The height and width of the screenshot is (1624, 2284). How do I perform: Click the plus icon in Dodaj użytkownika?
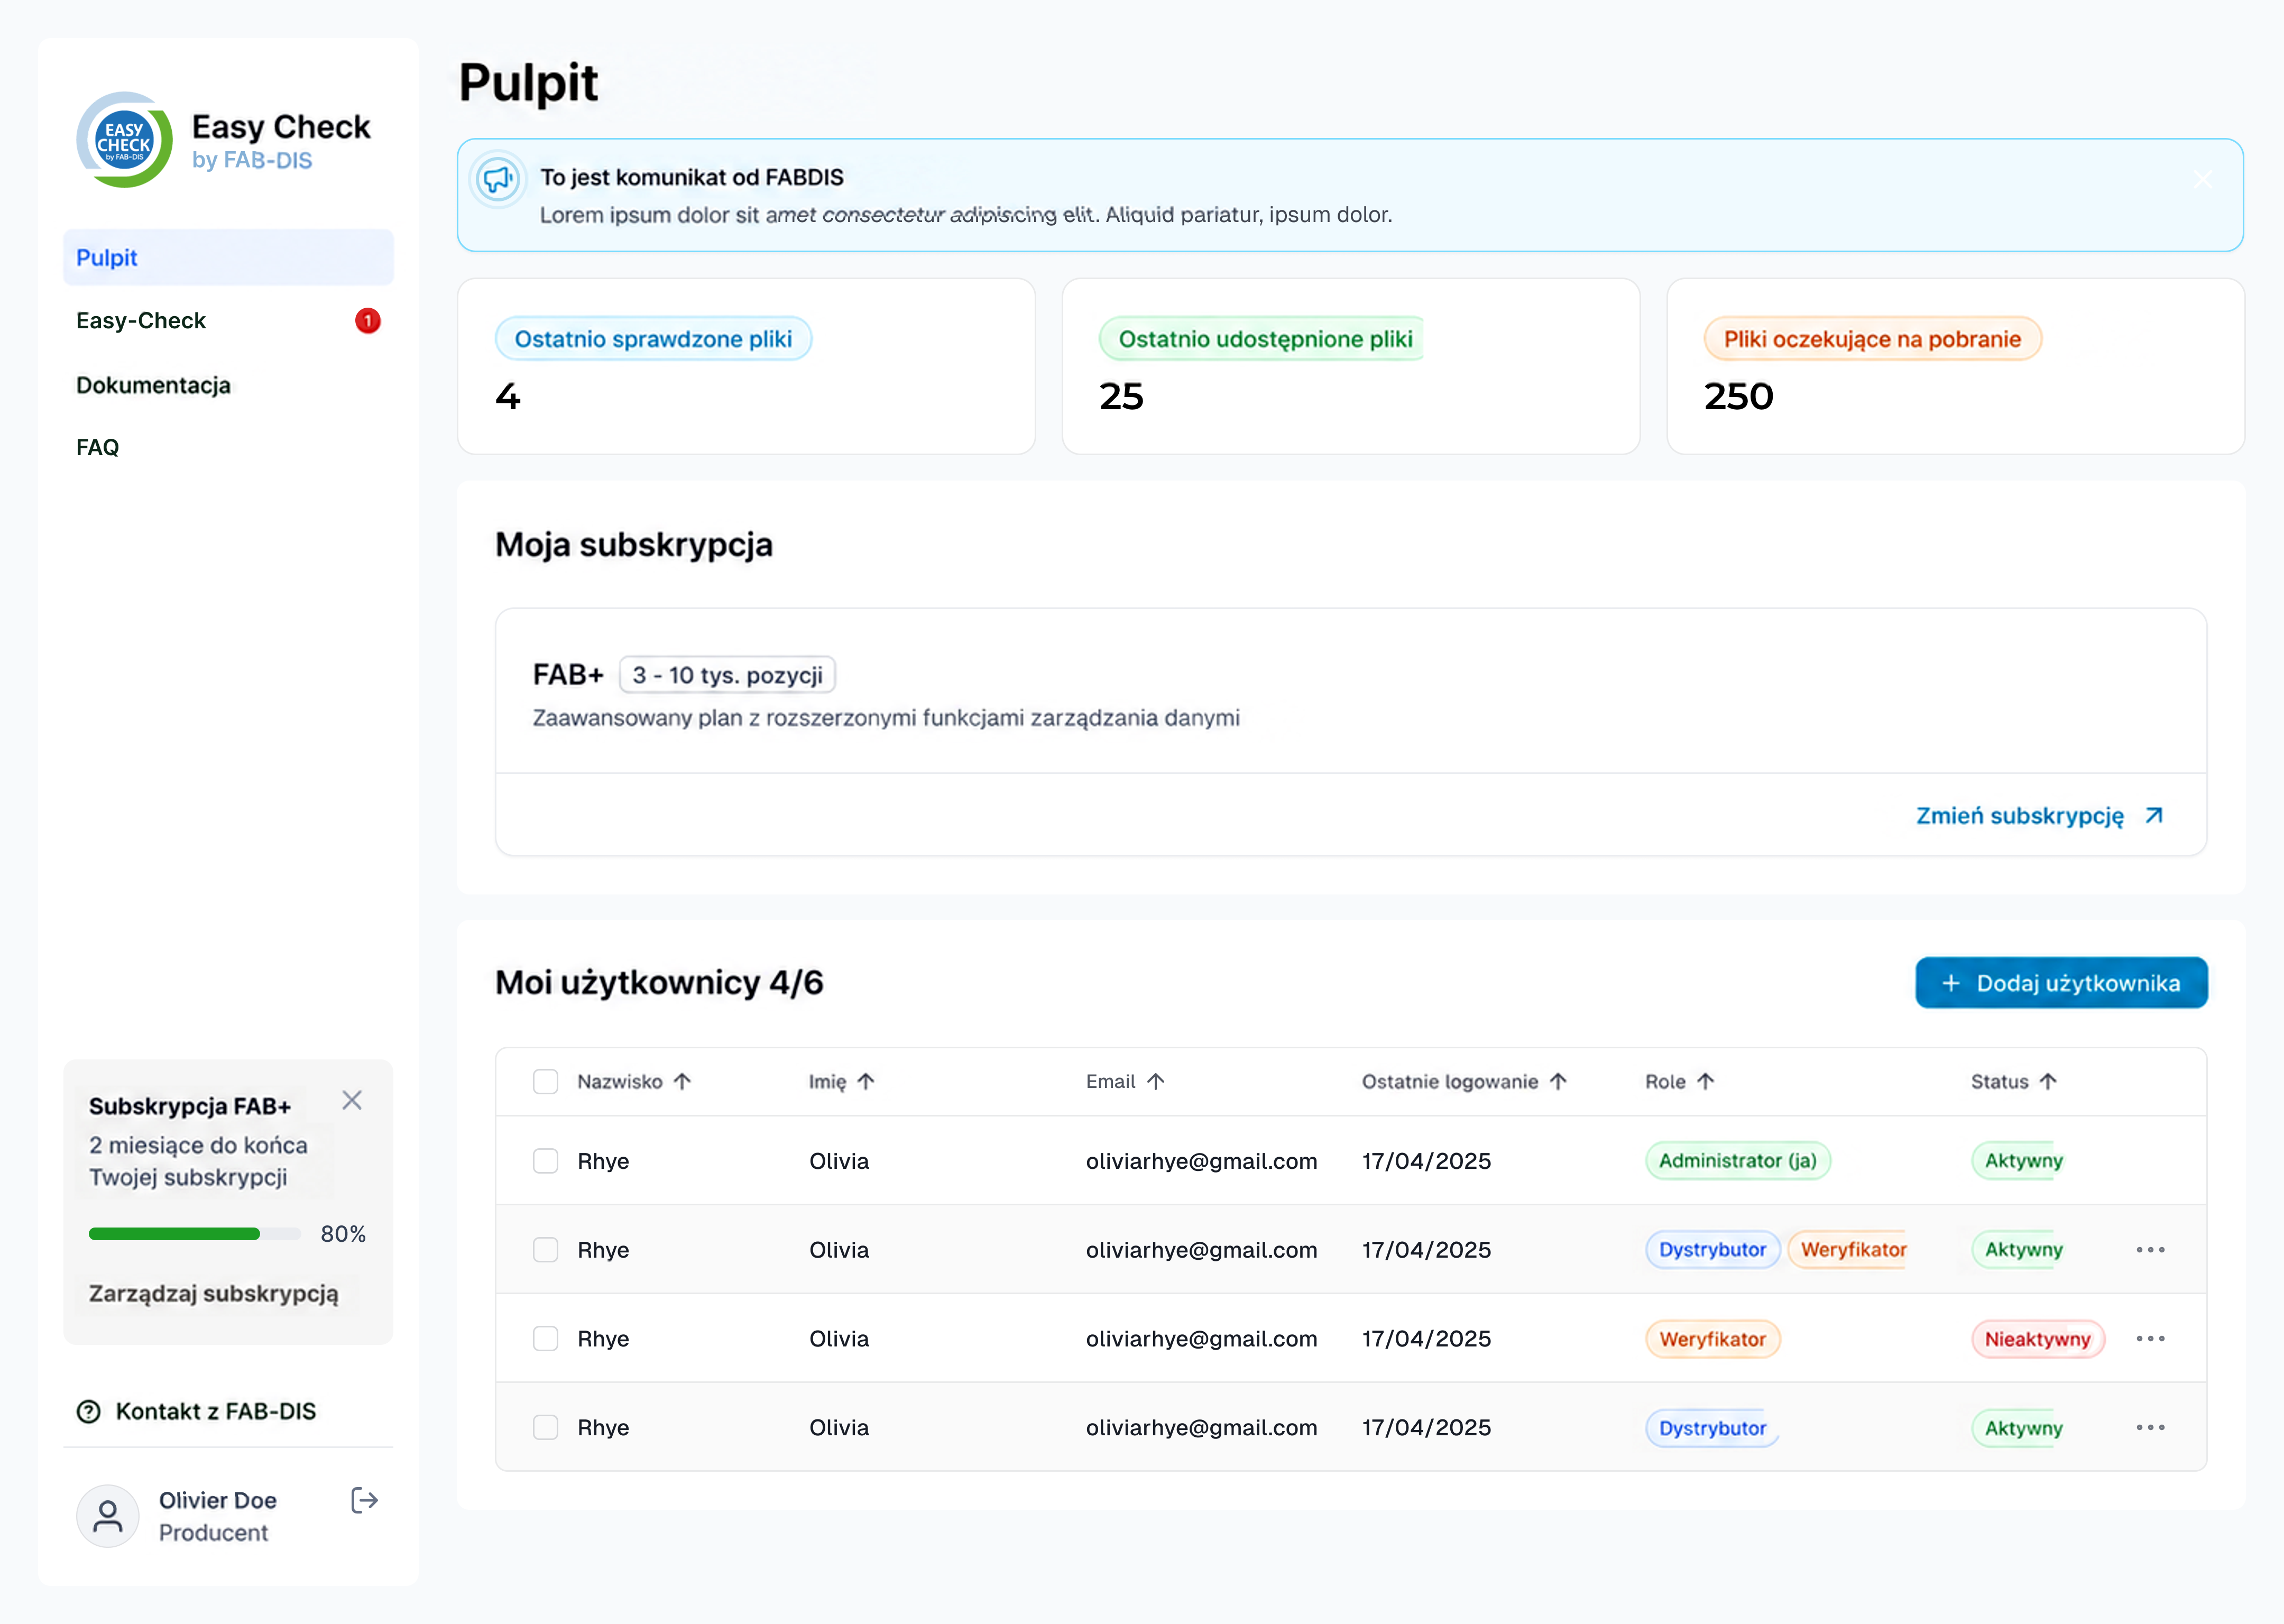(1950, 983)
